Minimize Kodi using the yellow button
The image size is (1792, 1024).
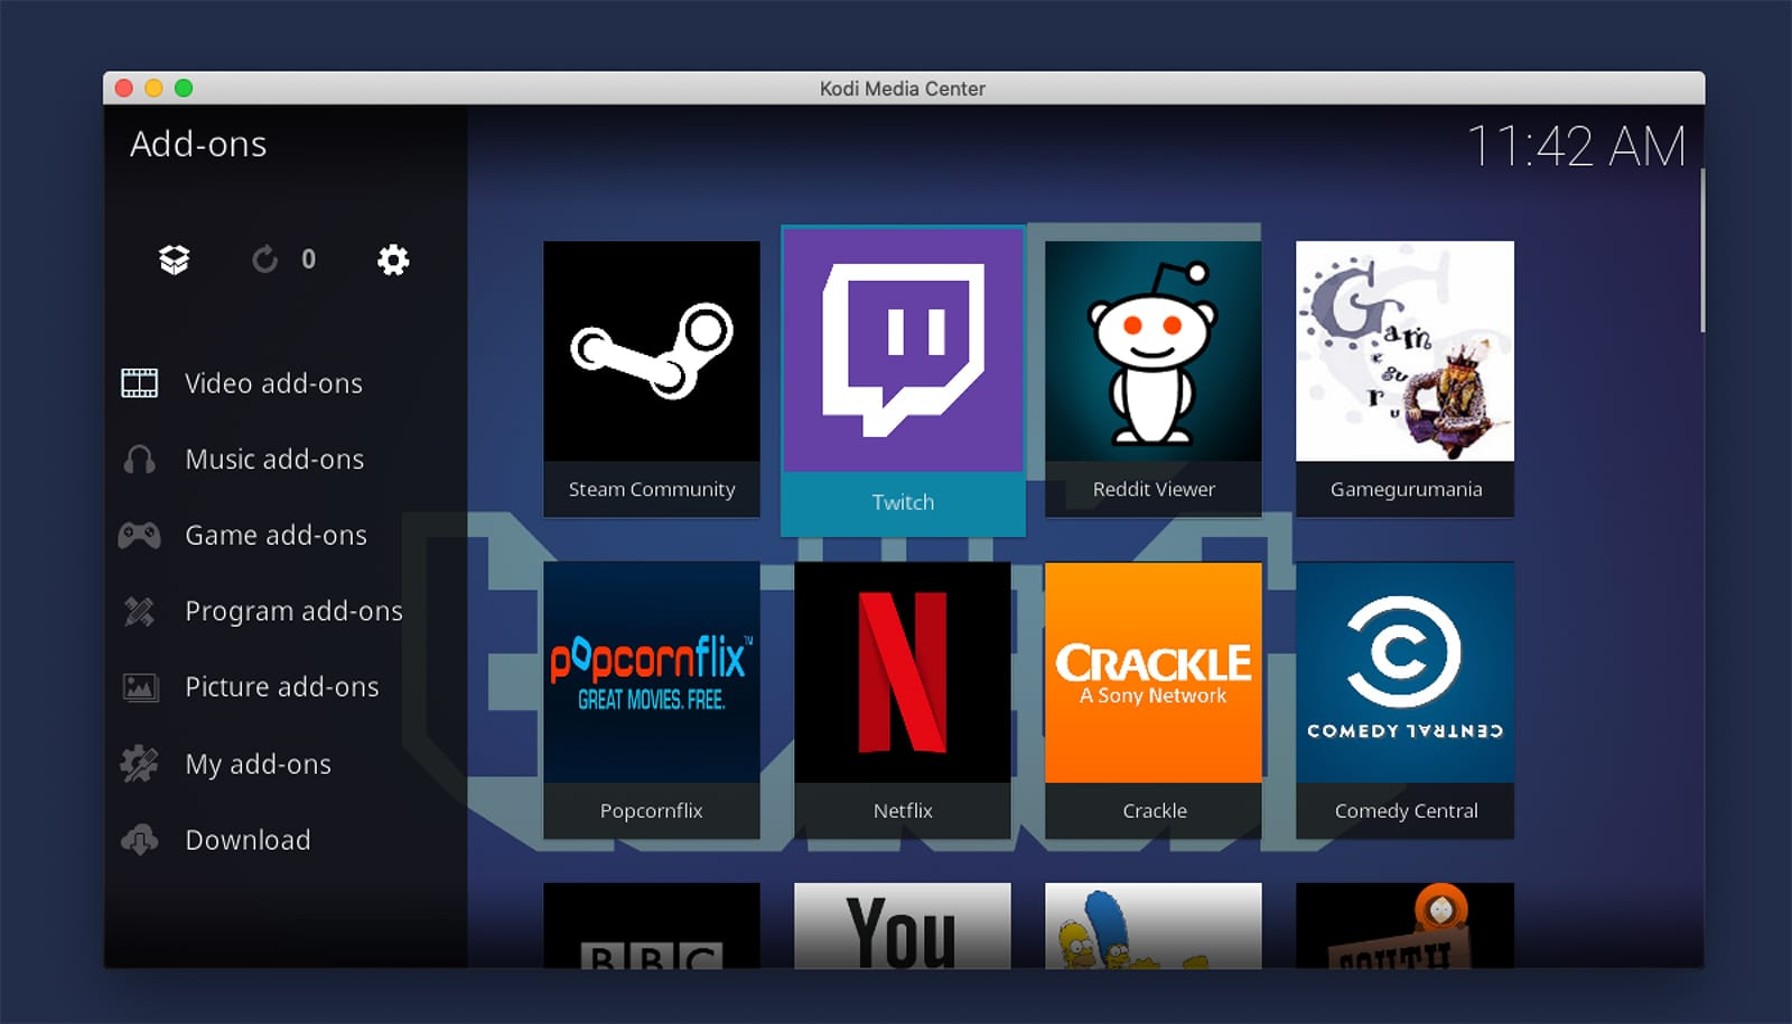coord(154,88)
